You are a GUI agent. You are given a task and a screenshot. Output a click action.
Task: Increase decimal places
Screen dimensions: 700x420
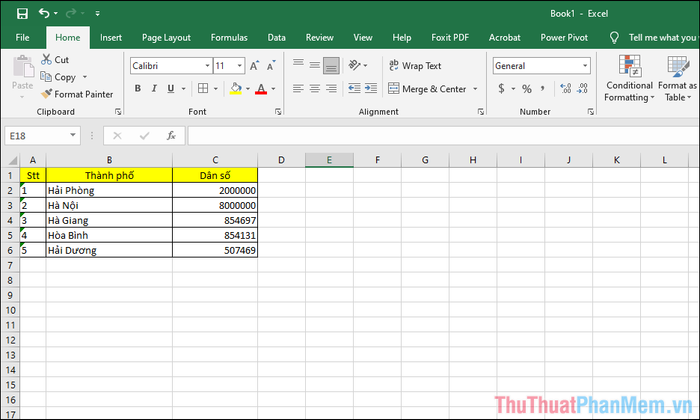pos(566,88)
